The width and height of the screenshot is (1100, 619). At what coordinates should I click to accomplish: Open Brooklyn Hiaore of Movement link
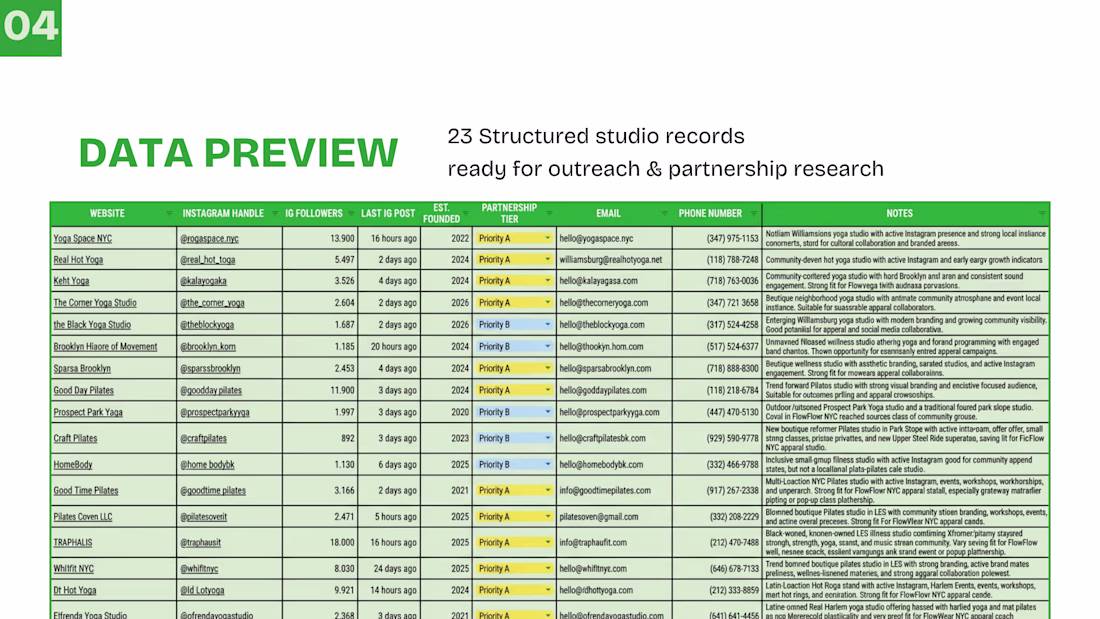pos(105,346)
